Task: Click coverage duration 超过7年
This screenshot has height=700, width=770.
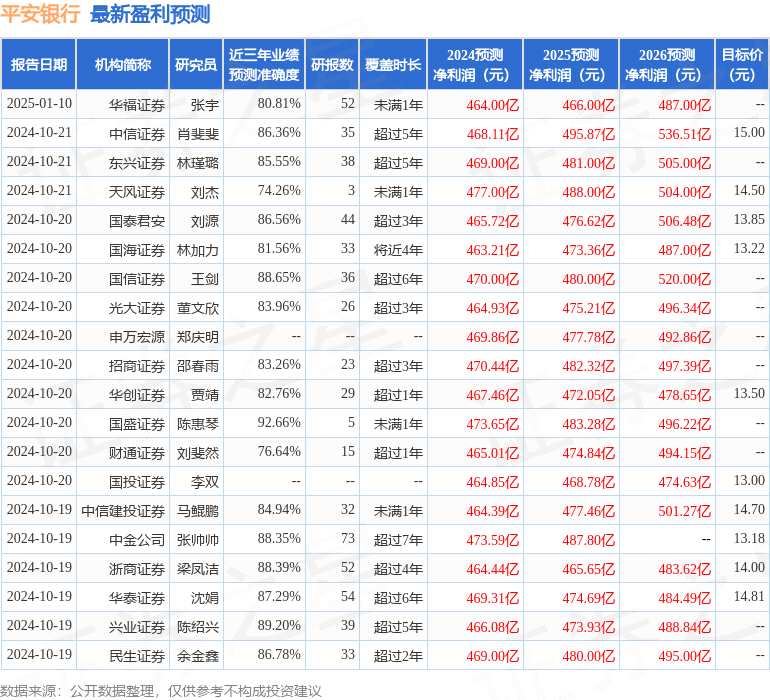Action: click(x=398, y=539)
